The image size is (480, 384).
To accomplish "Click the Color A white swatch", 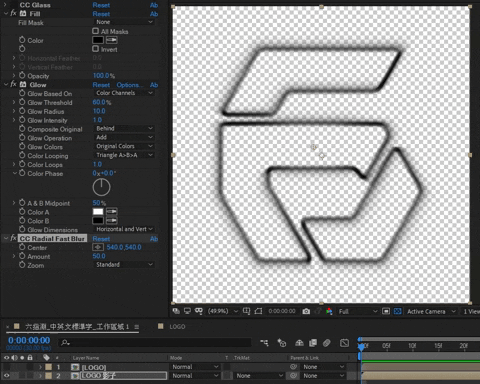I will (98, 212).
